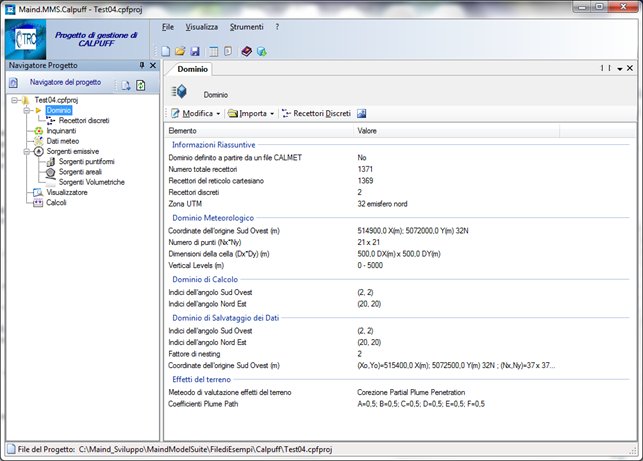Screen dimensions: 643x461
Task: Save project with the floppy disk icon
Action: point(195,51)
